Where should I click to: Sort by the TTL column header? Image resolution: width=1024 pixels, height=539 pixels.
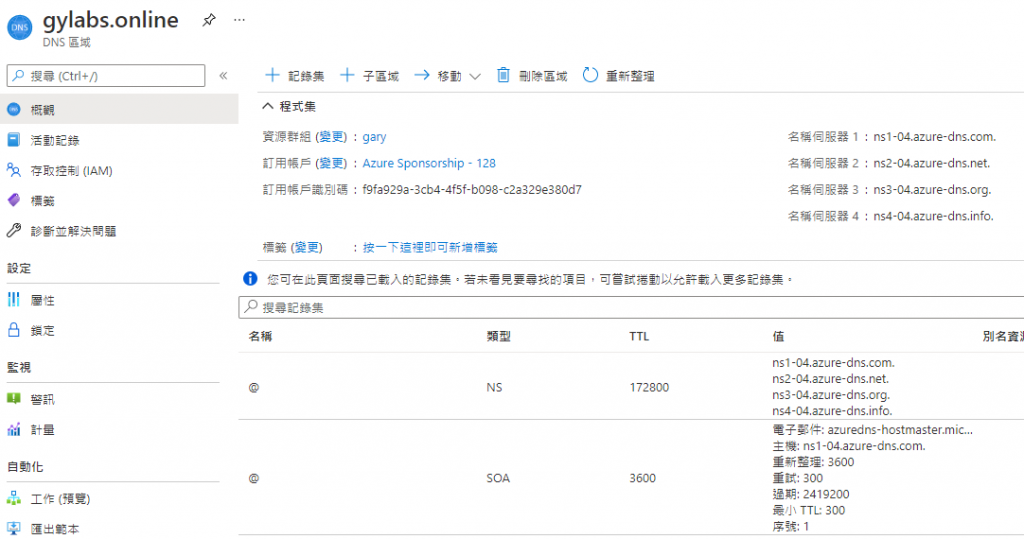coord(639,336)
